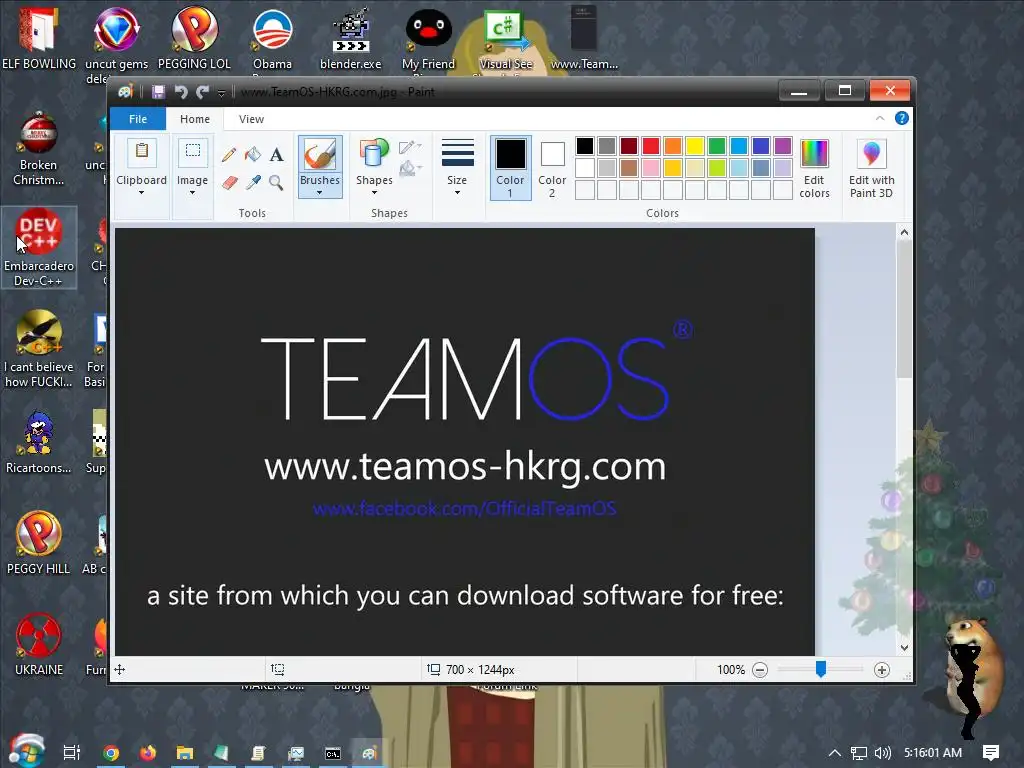Select the Magnifier tool
Screen dimensions: 1024x768
click(276, 182)
